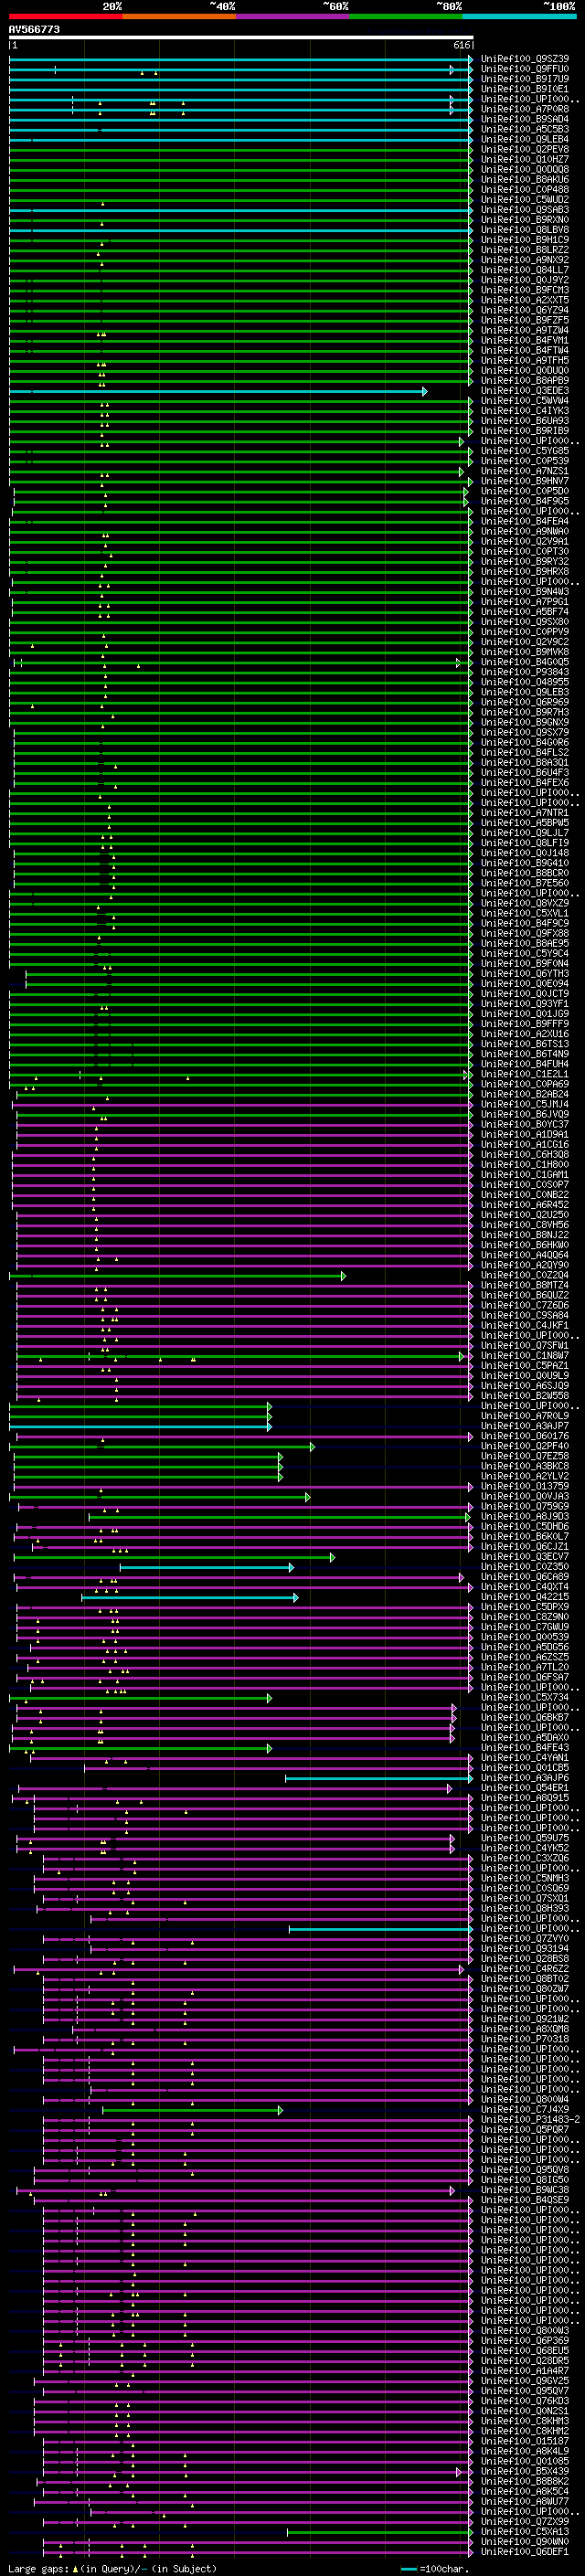Click the white query sequence ruler bar

(241, 38)
